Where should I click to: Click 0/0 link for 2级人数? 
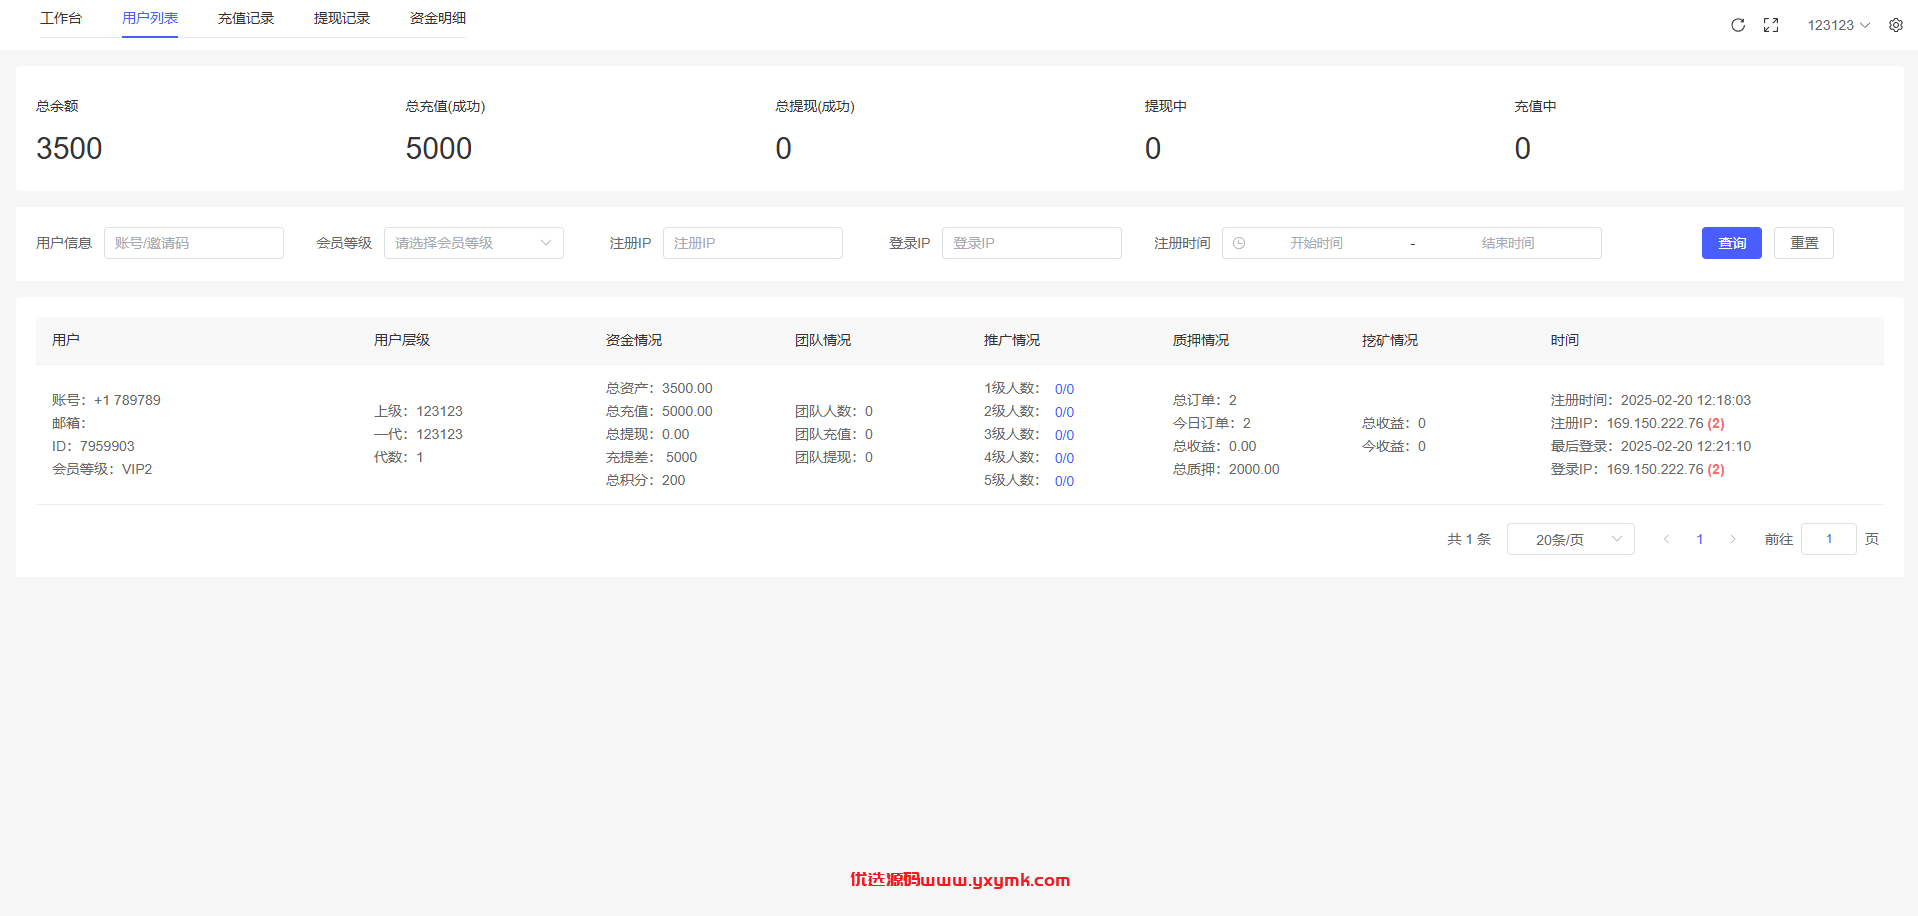point(1064,412)
